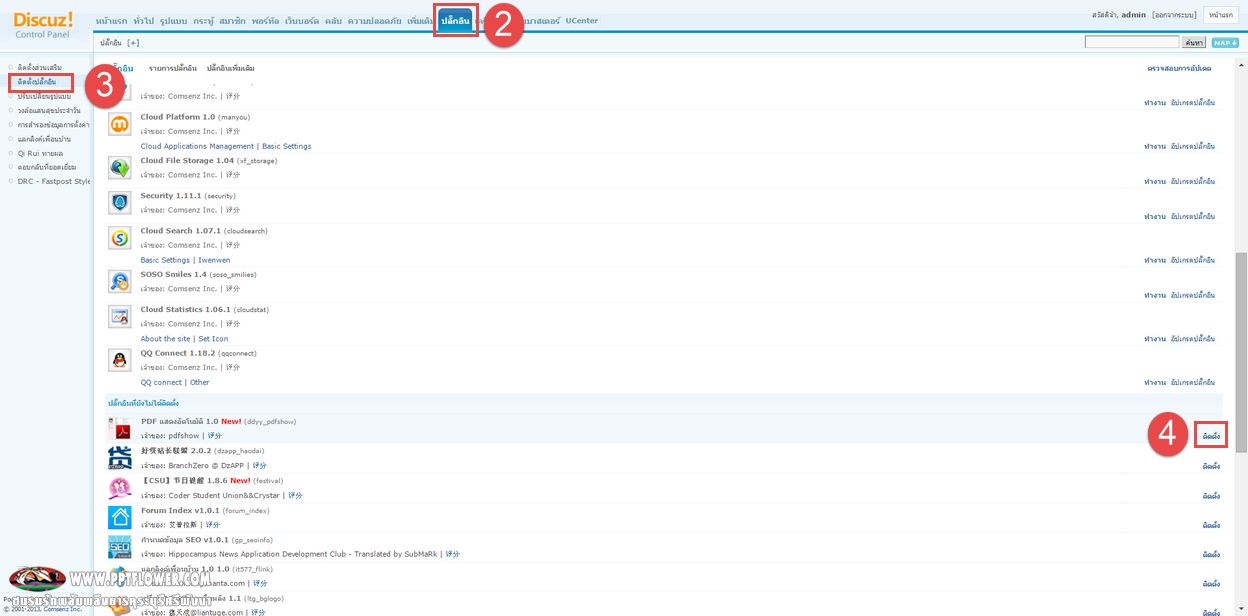This screenshot has width=1248, height=616.
Task: Select the ปลั๊กอิน top menu tab
Action: tap(455, 20)
